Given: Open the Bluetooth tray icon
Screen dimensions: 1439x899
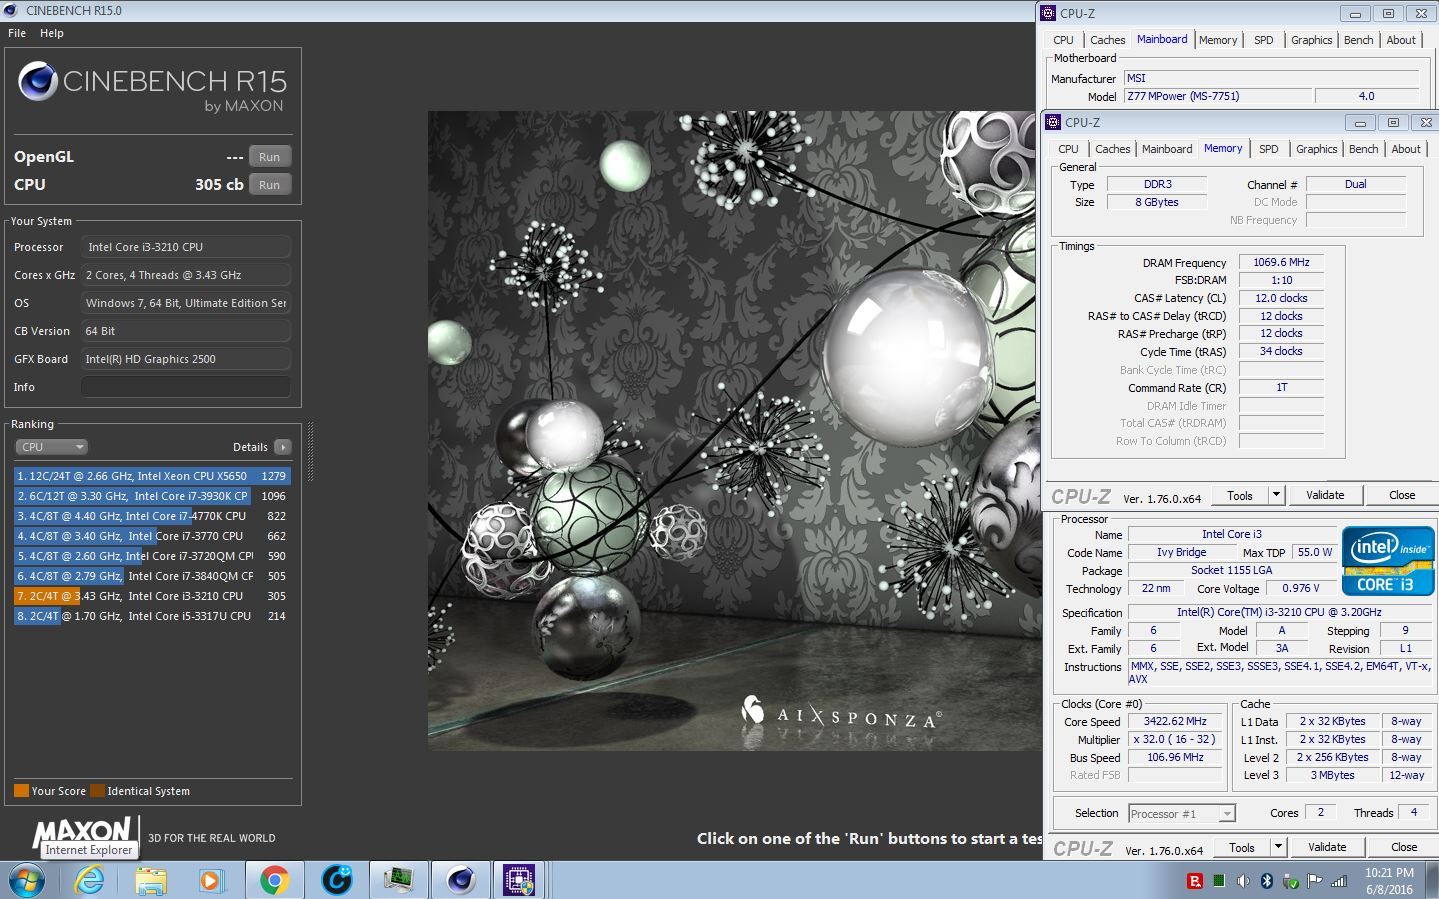Looking at the screenshot, I should click(1266, 881).
